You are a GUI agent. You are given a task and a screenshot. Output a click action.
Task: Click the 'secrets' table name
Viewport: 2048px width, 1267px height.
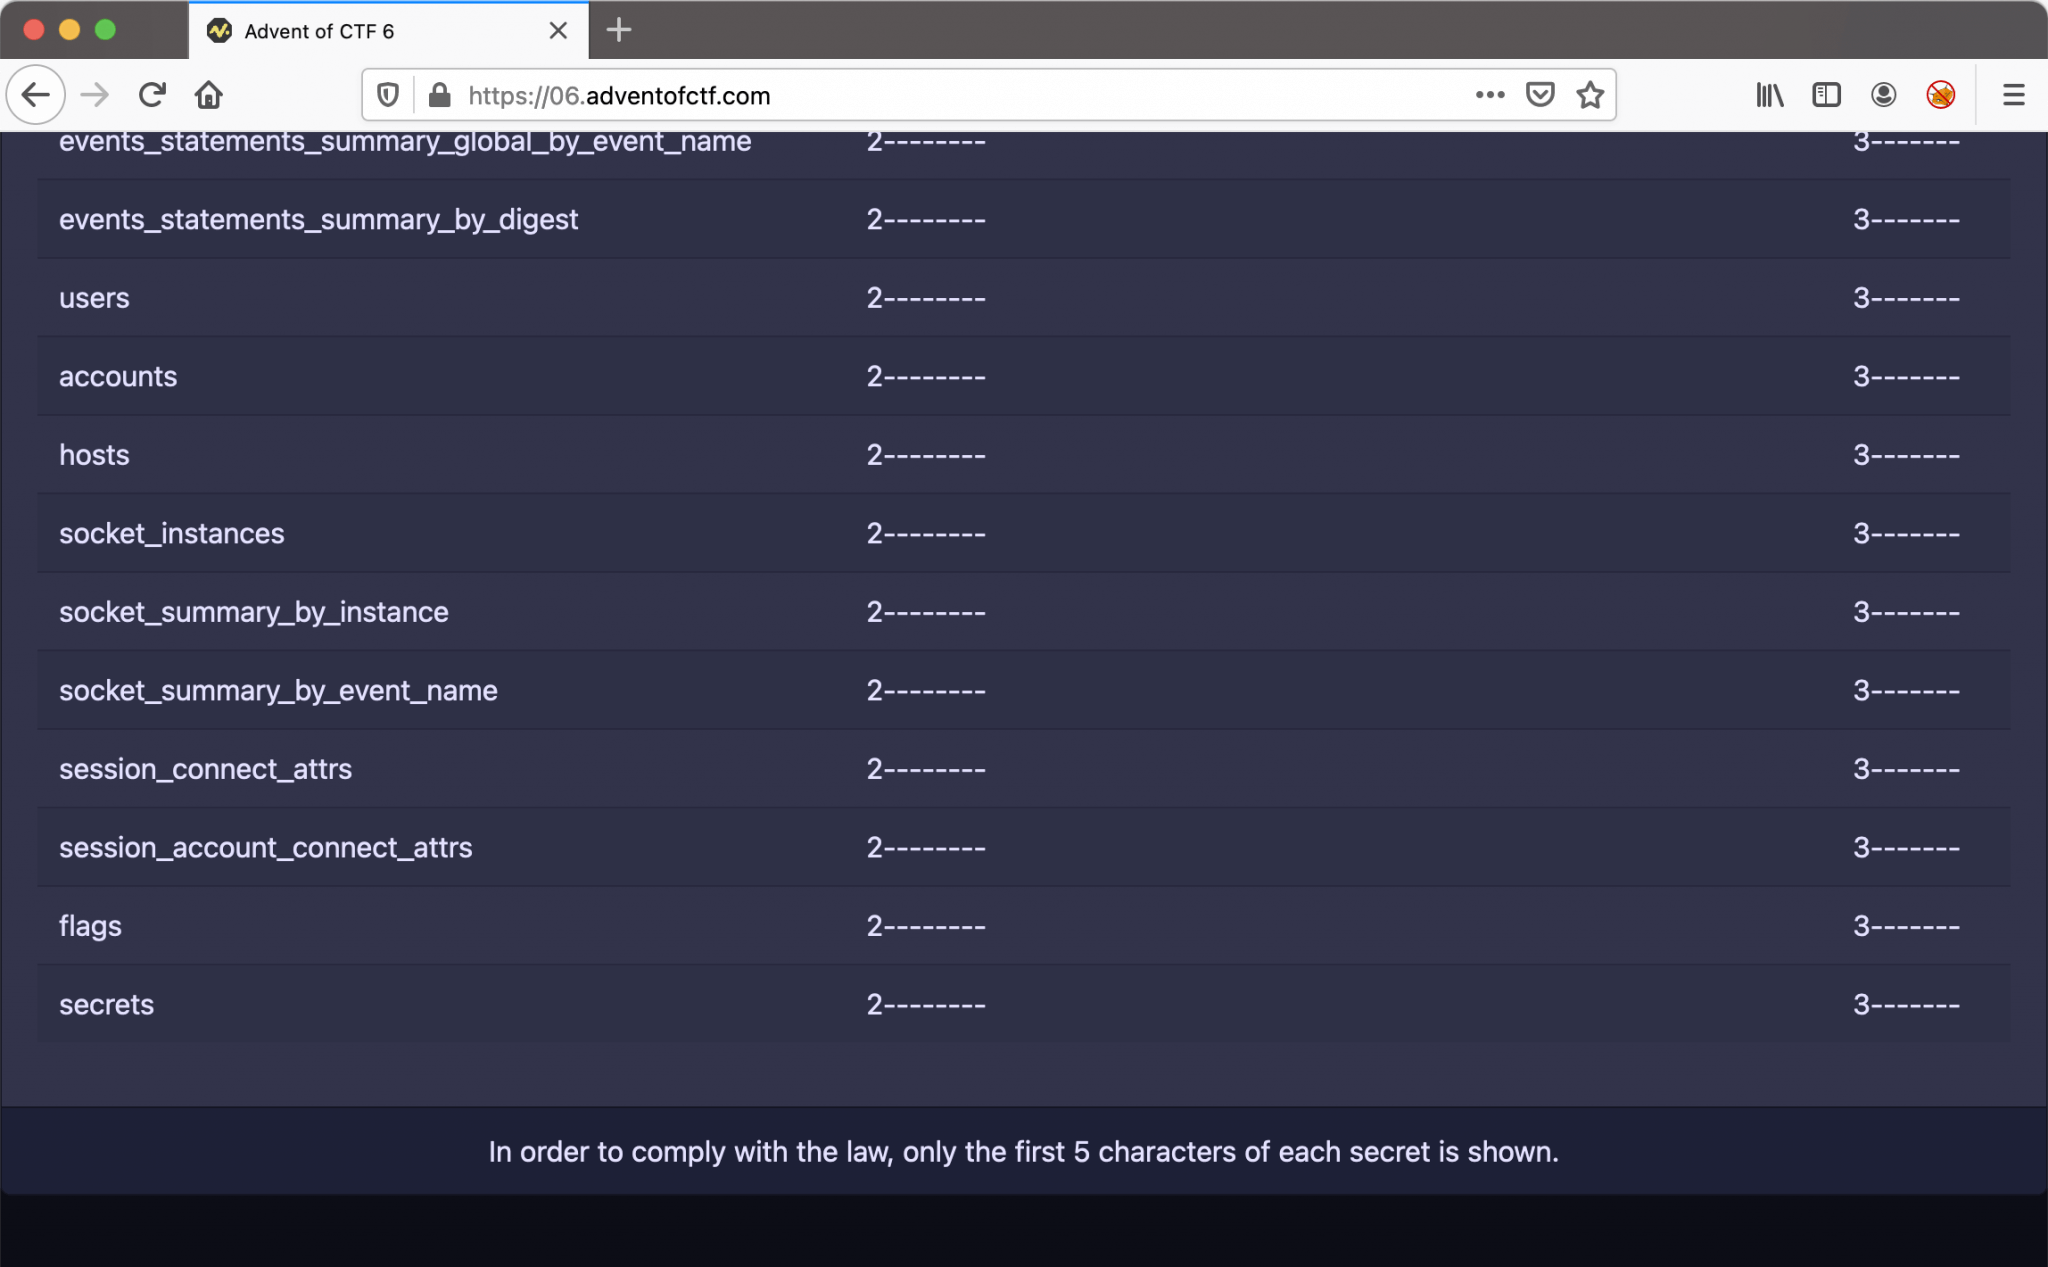click(x=106, y=1005)
